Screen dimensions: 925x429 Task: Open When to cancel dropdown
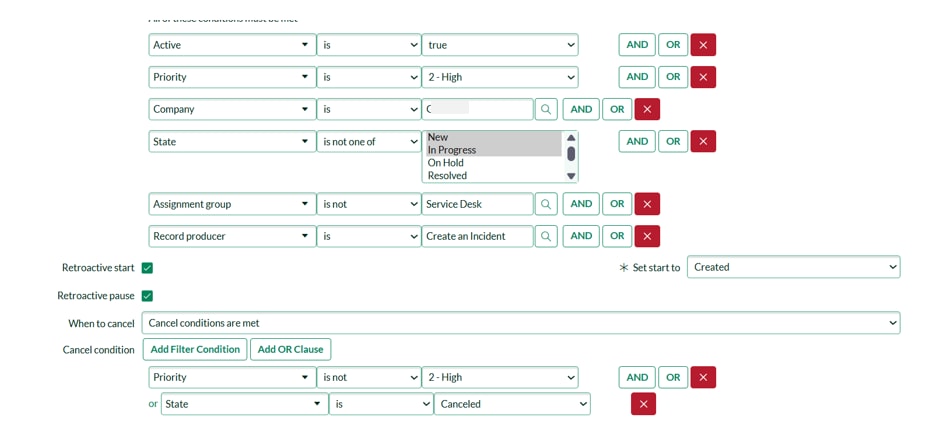coord(521,323)
